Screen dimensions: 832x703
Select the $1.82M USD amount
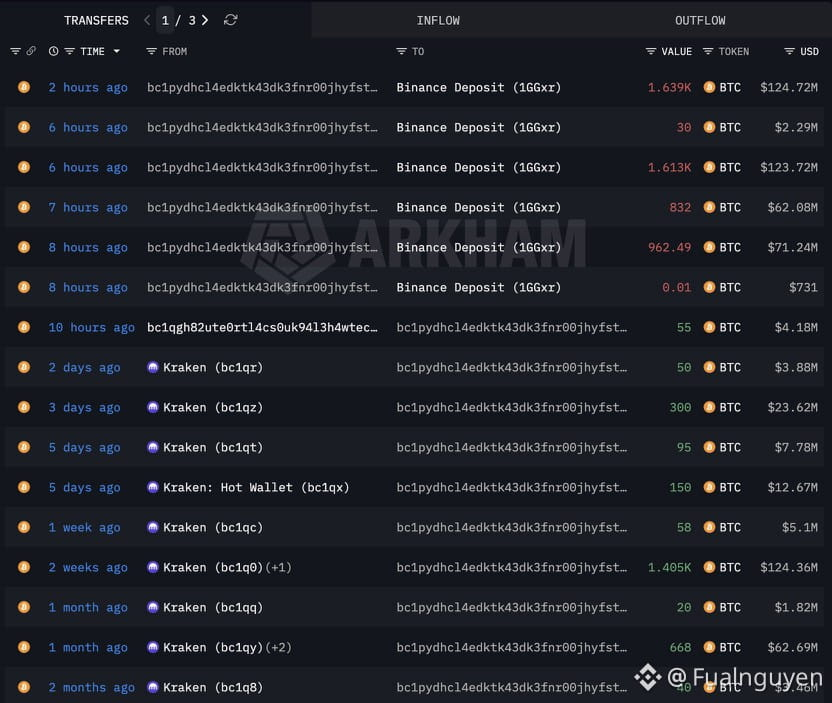click(796, 607)
